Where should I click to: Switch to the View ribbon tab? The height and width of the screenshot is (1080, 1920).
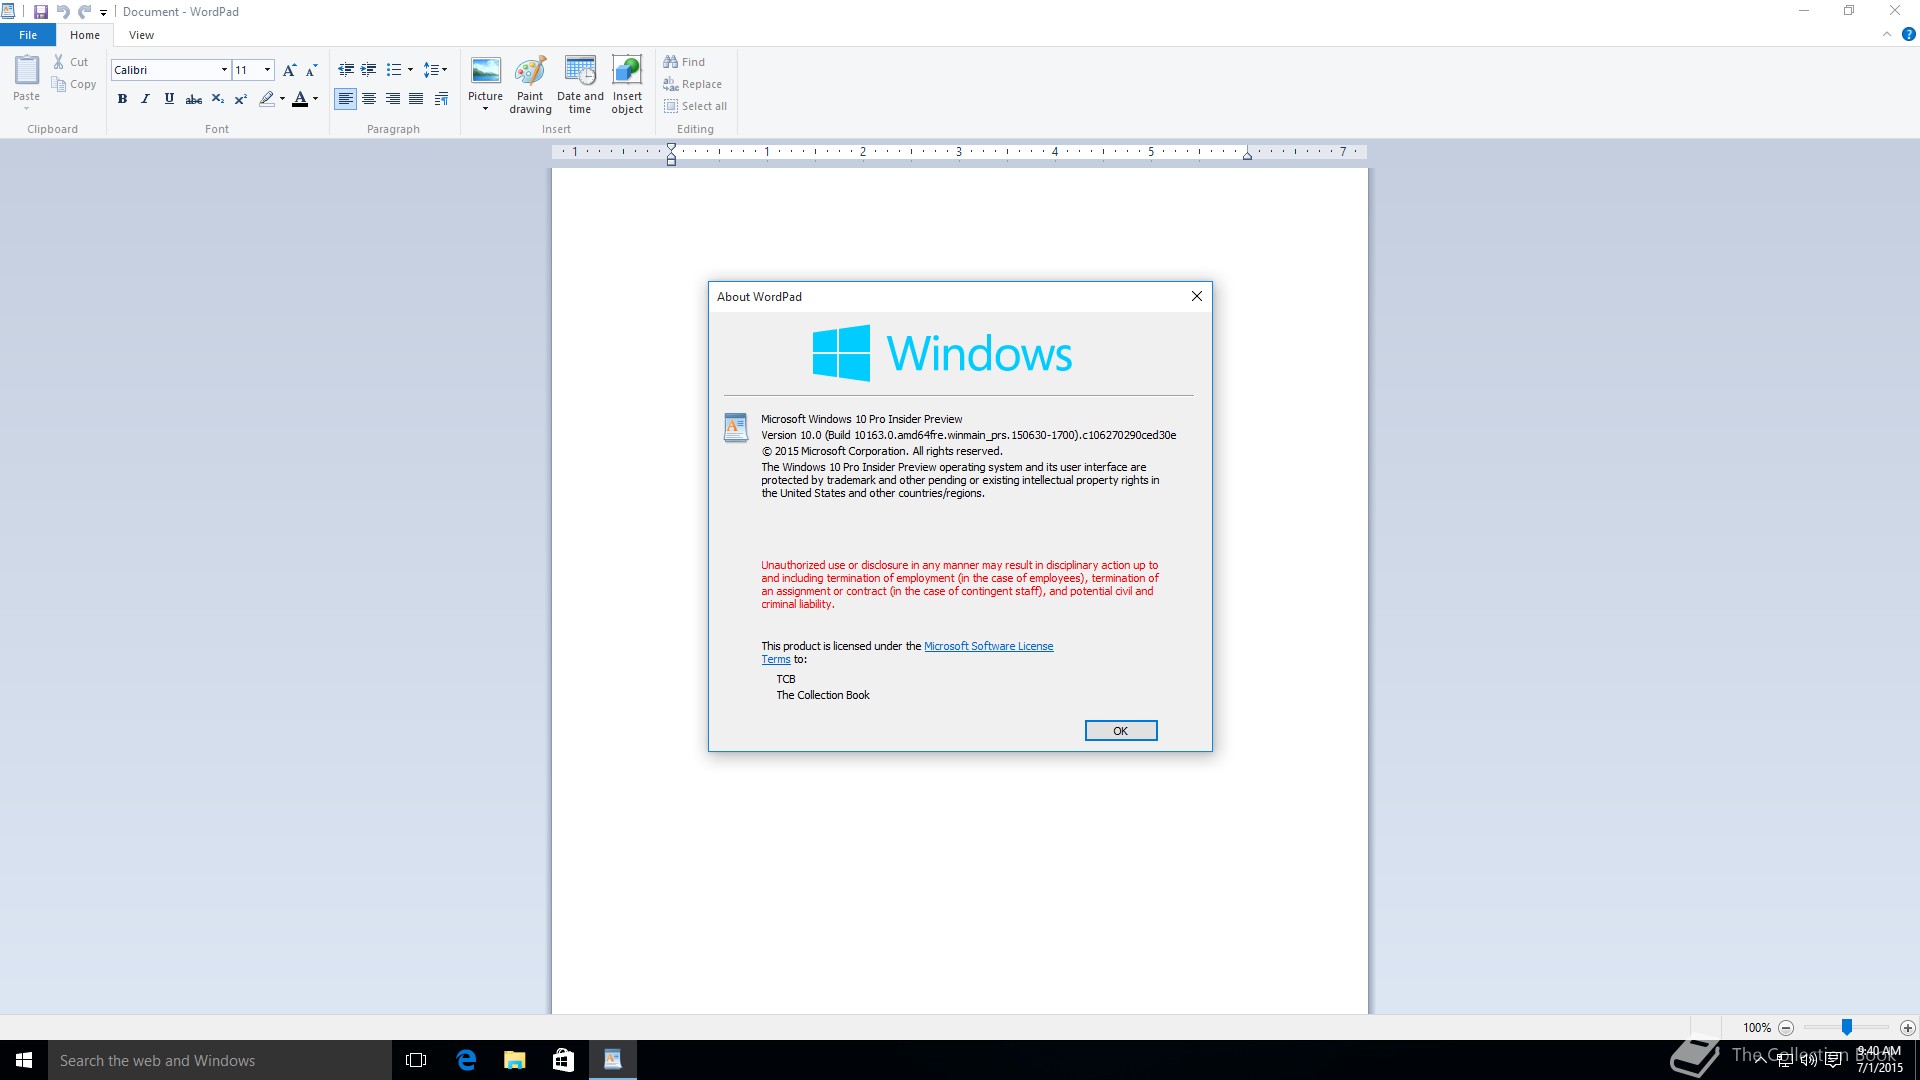(x=142, y=35)
